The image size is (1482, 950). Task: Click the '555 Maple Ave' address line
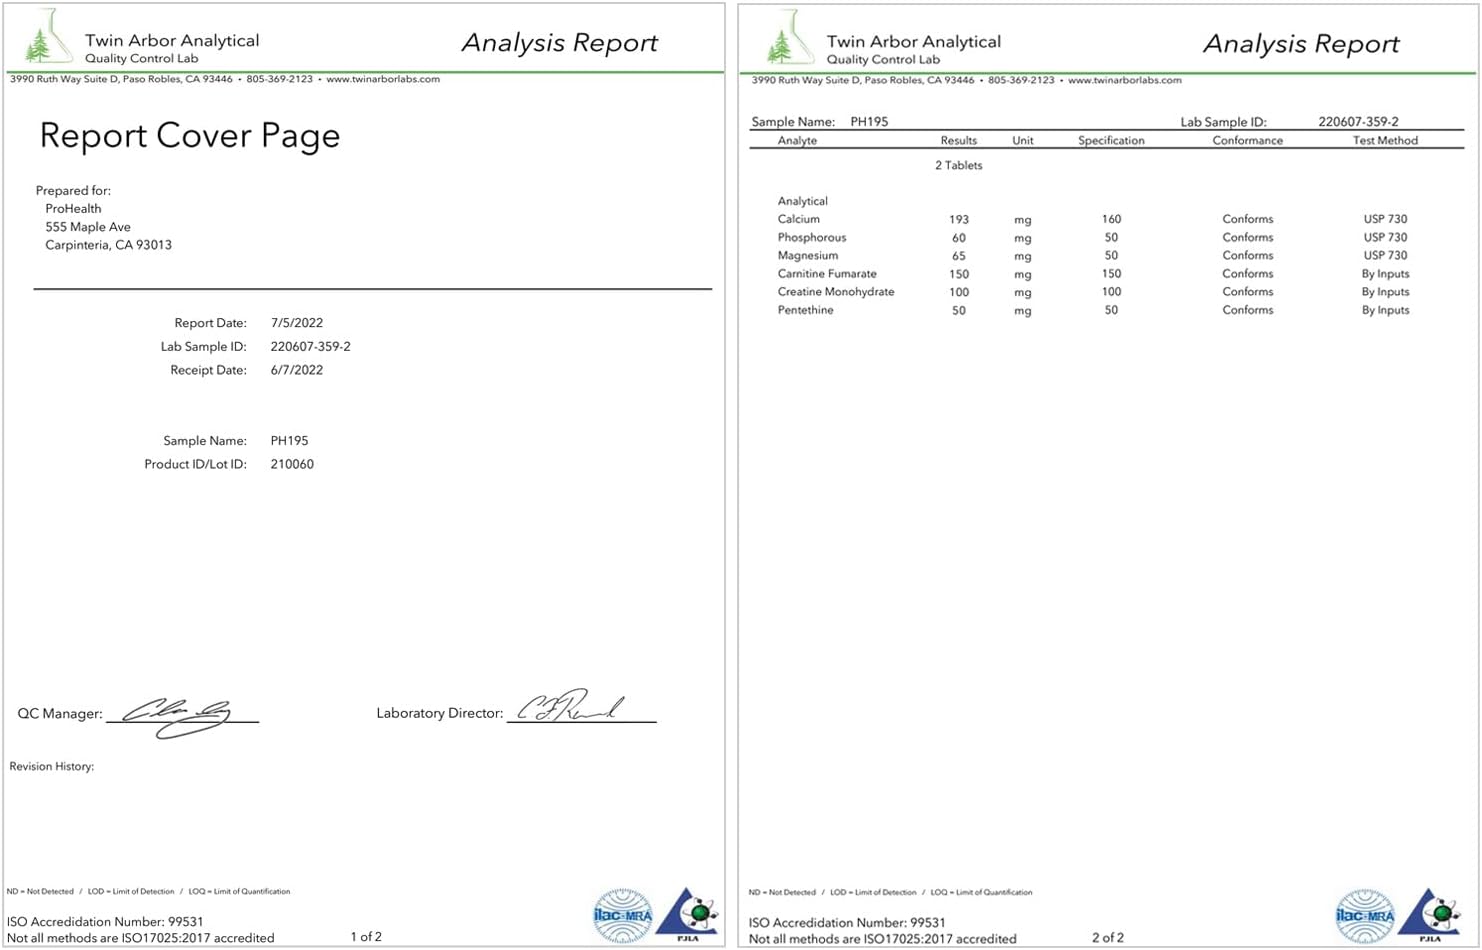88,227
